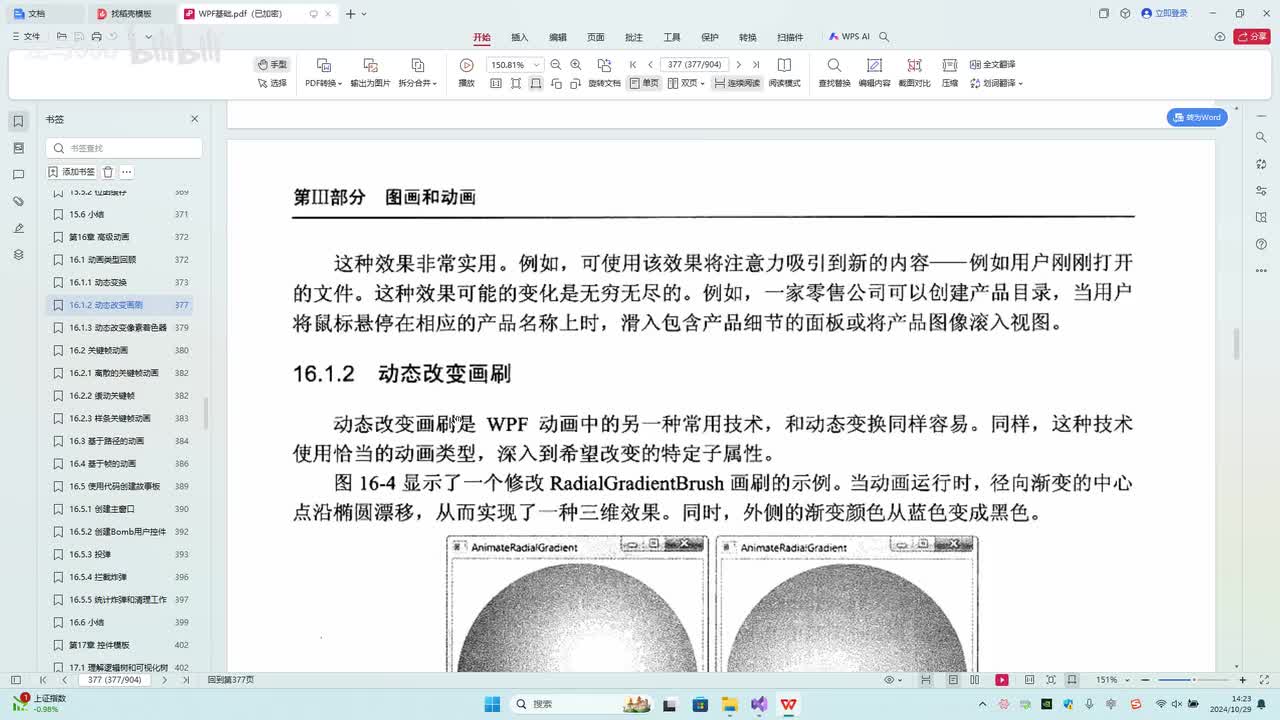This screenshot has height=720, width=1280.
Task: Click the 377 (377/904) page number field in toolbar
Action: click(x=695, y=64)
